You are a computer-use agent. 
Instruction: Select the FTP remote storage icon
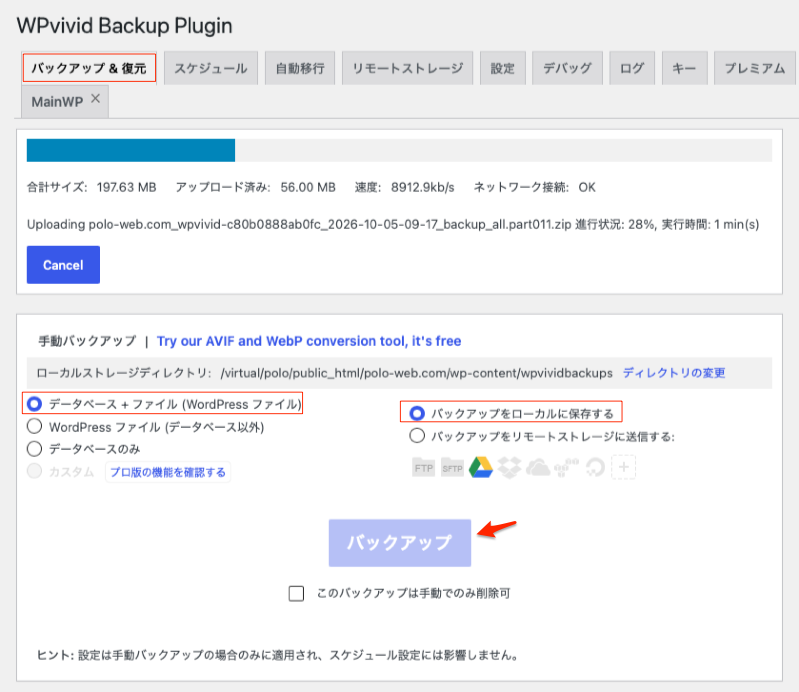tap(423, 468)
